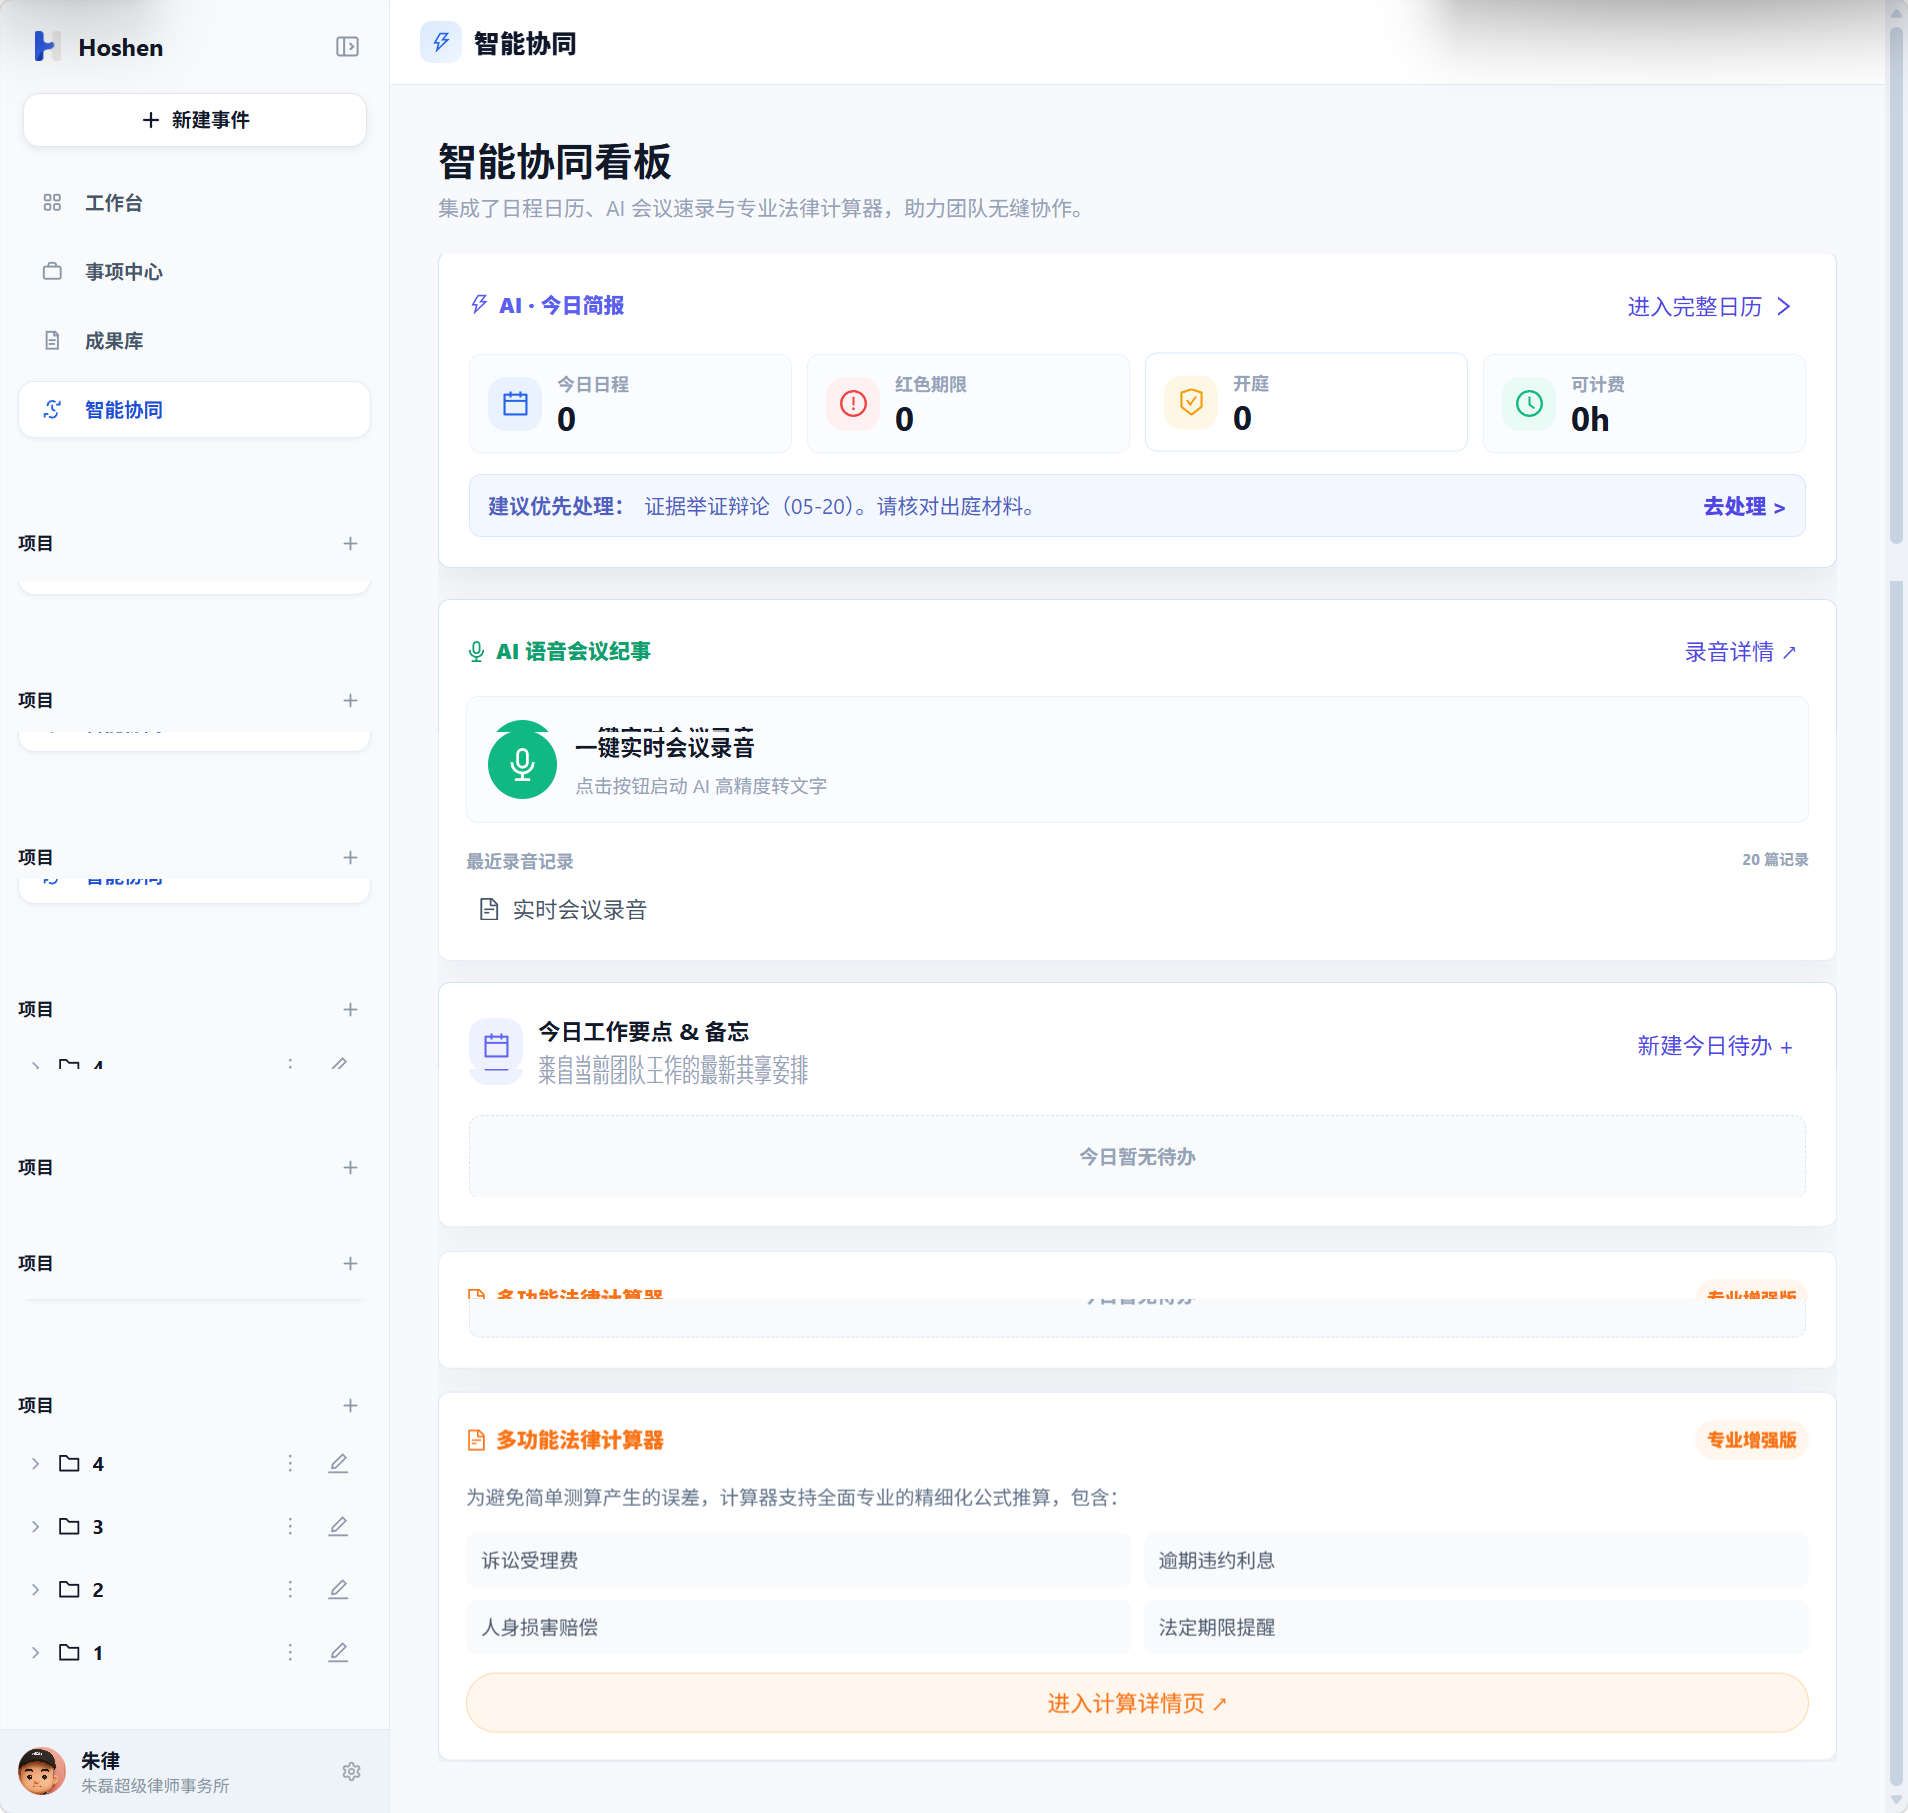Click the 专业增强版 badge
1908x1813 pixels.
click(1752, 1440)
